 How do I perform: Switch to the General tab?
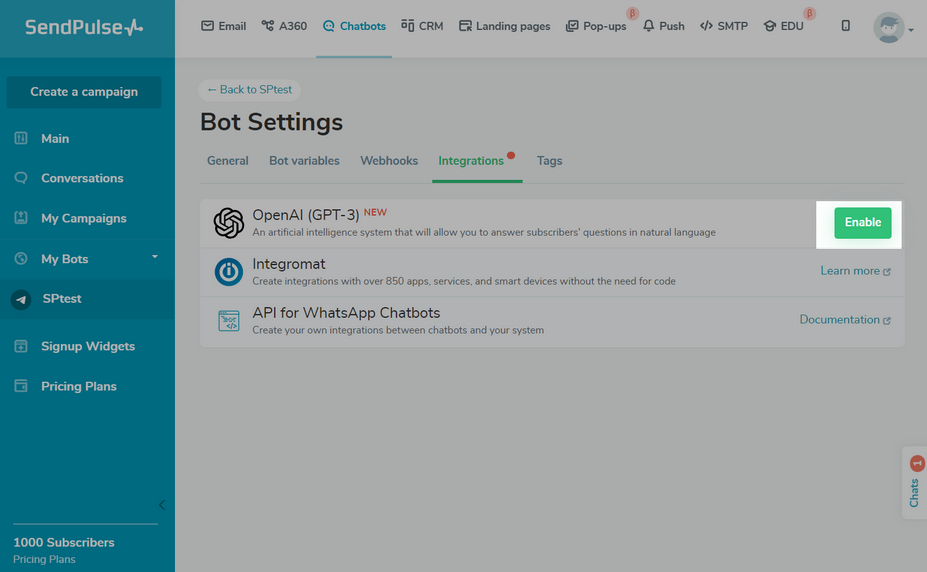click(x=228, y=161)
